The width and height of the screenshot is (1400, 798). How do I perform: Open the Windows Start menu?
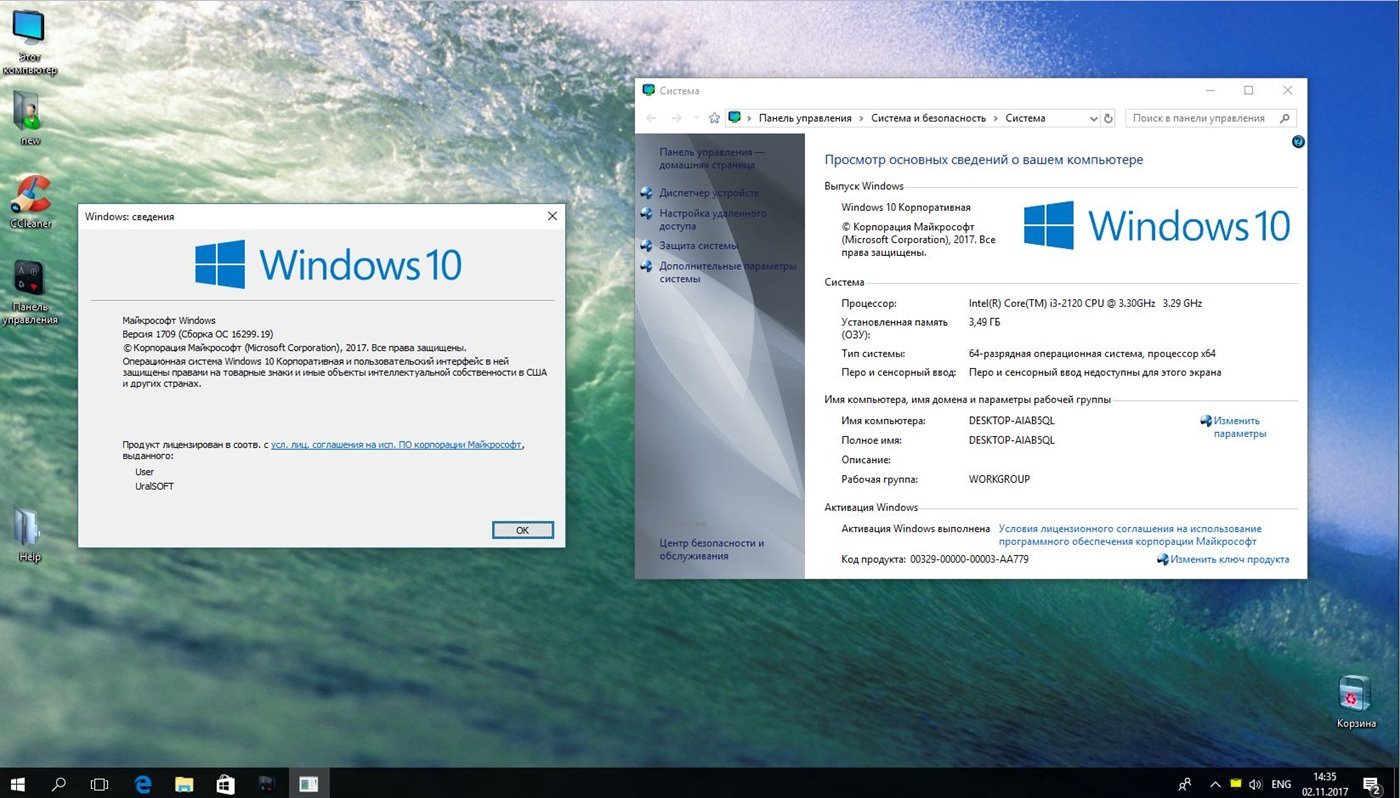pos(18,784)
